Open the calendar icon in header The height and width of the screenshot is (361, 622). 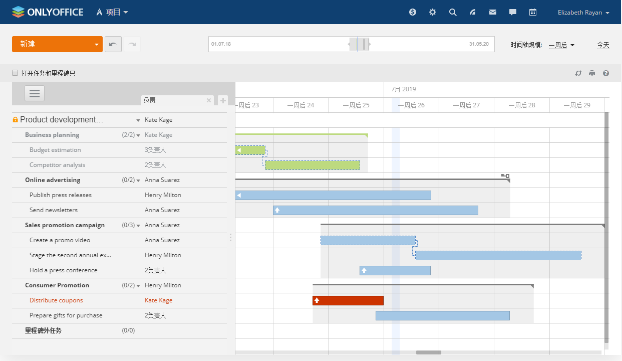[x=533, y=12]
